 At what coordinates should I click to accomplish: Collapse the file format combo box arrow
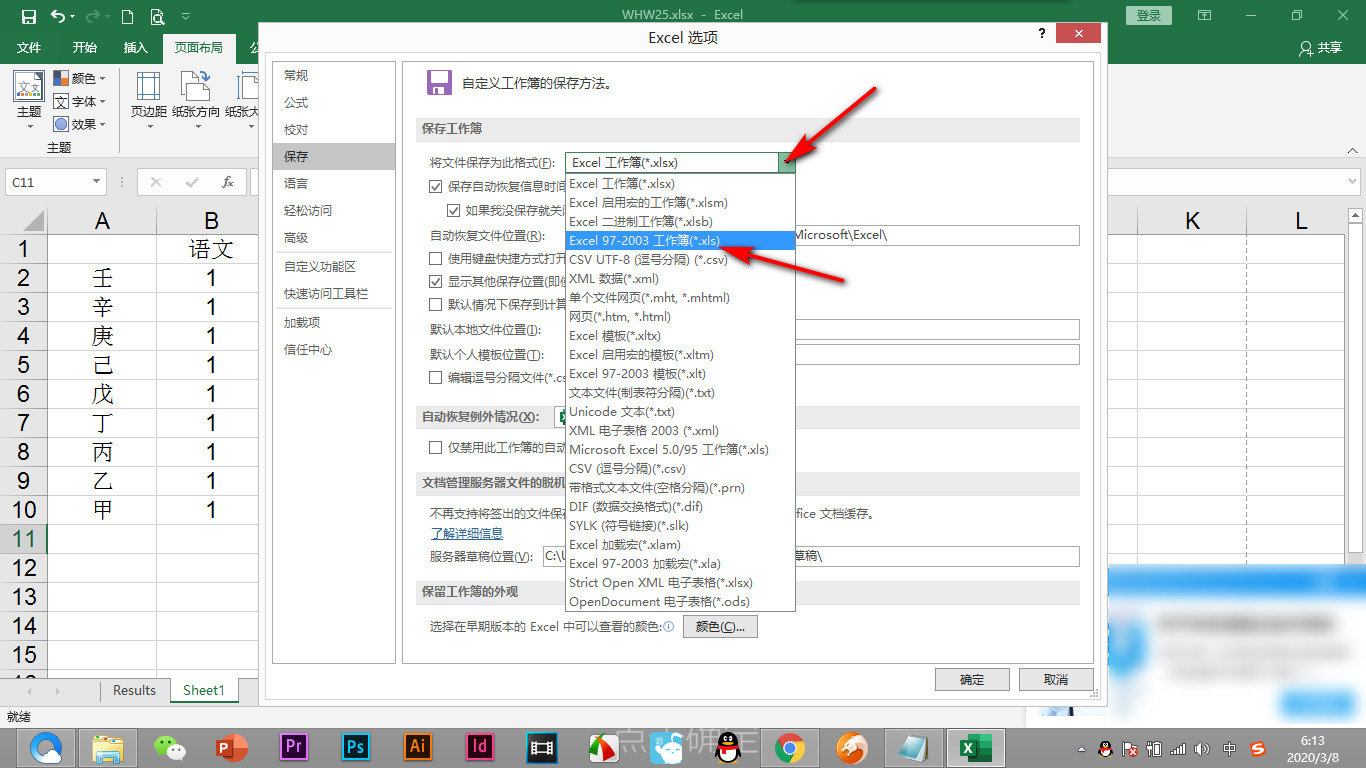[787, 162]
